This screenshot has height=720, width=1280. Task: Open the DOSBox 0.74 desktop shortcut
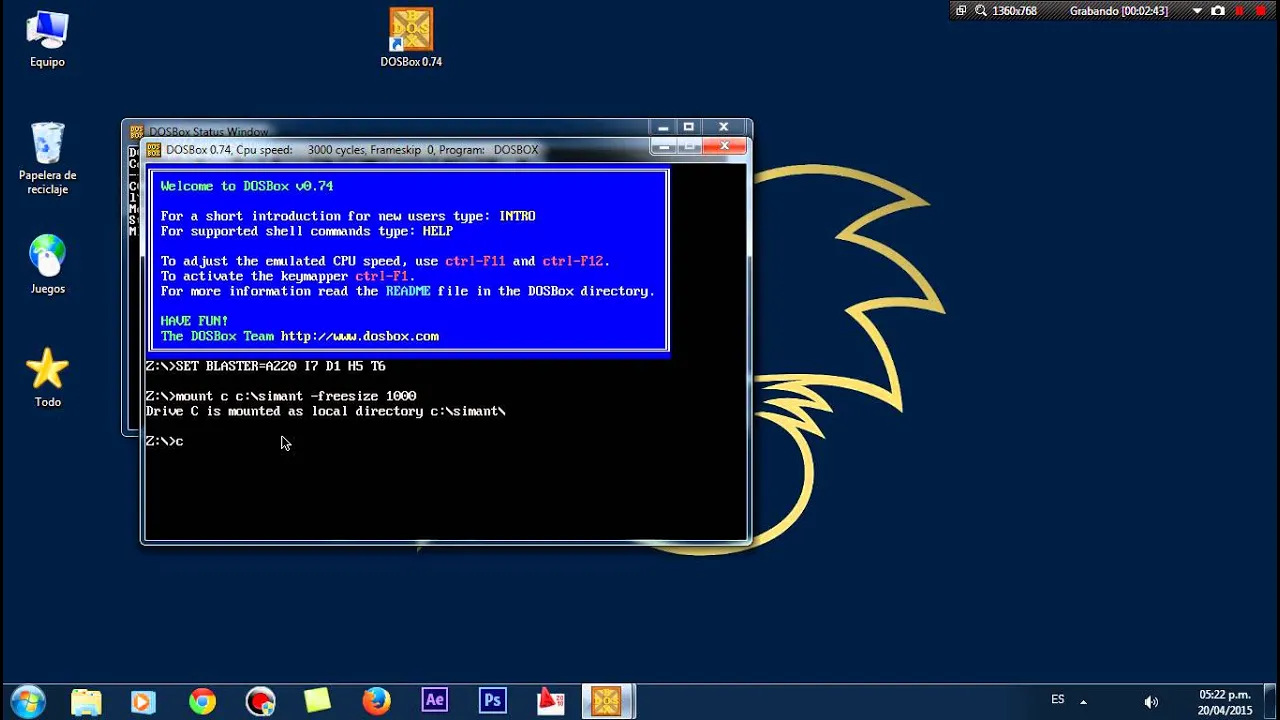click(x=411, y=38)
